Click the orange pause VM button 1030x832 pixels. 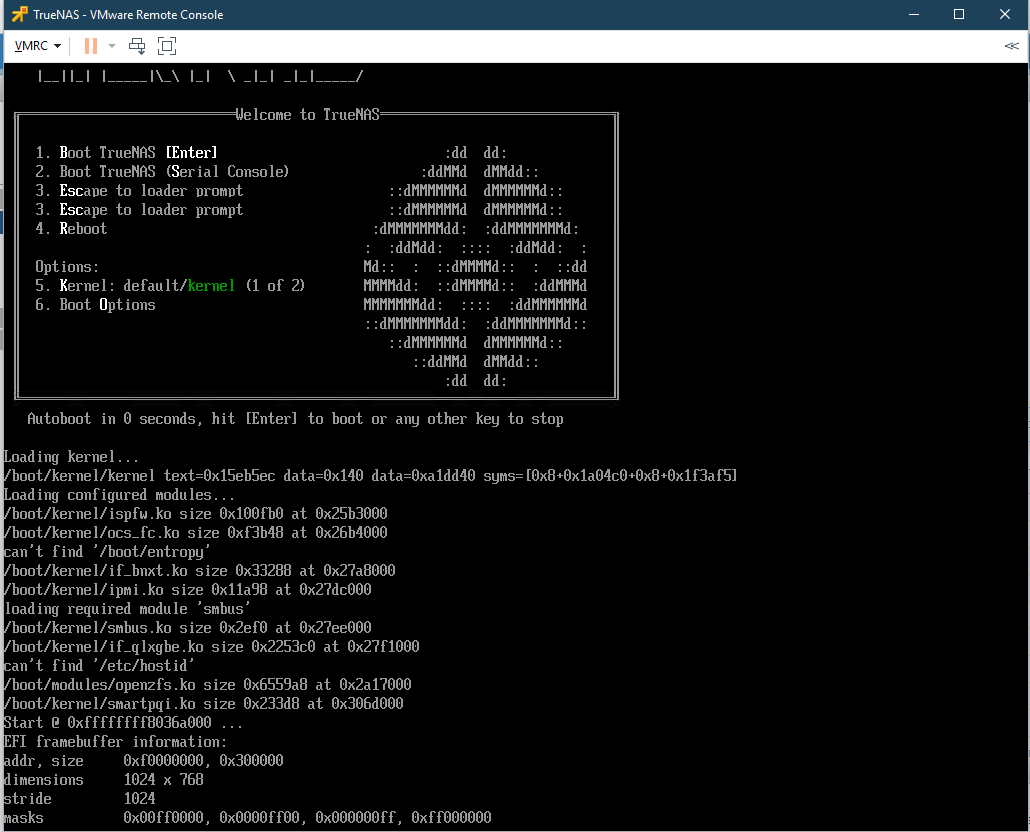click(91, 46)
